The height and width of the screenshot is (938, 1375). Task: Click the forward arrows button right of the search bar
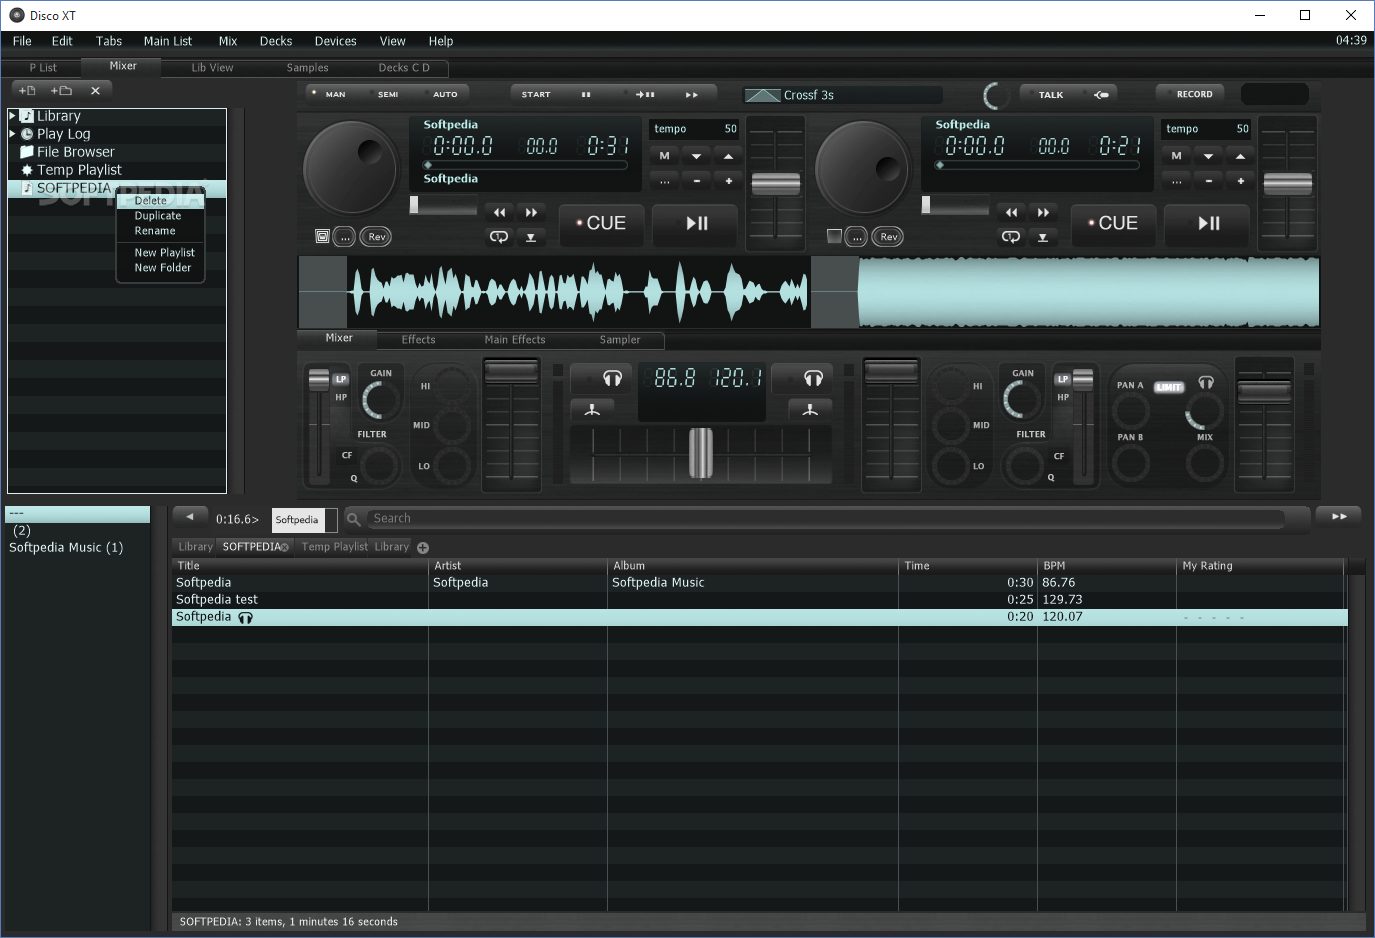tap(1339, 516)
